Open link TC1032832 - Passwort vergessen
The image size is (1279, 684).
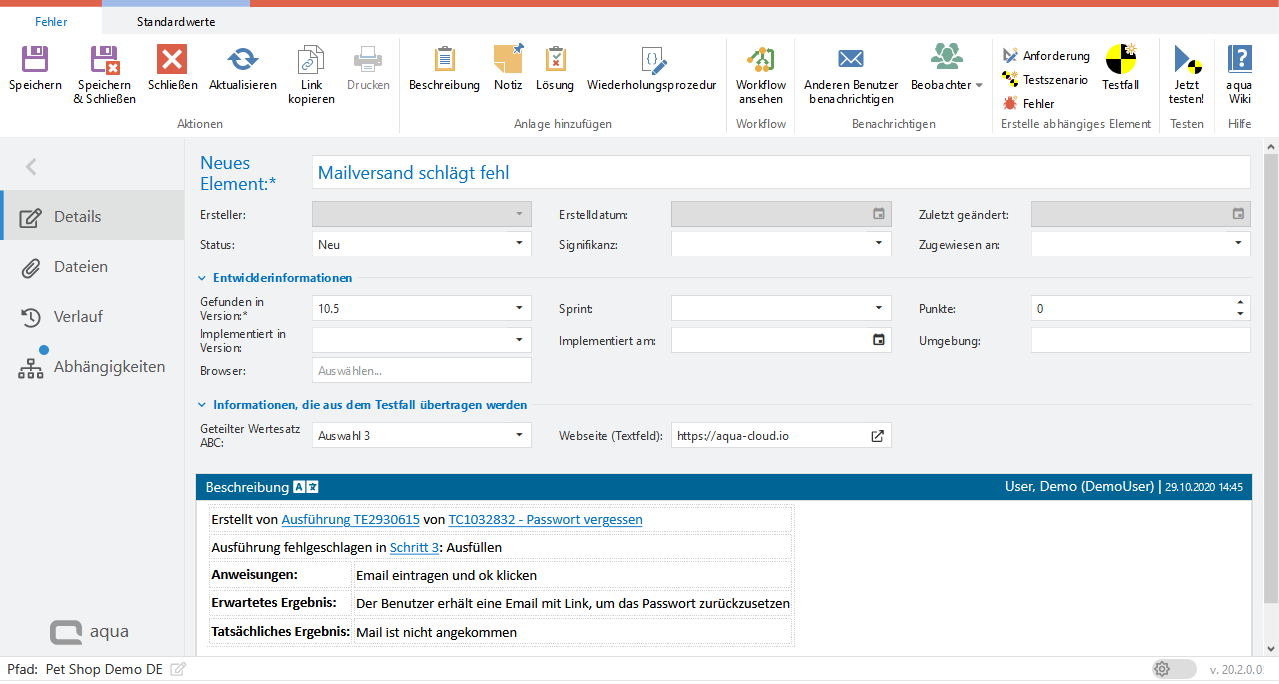[545, 520]
